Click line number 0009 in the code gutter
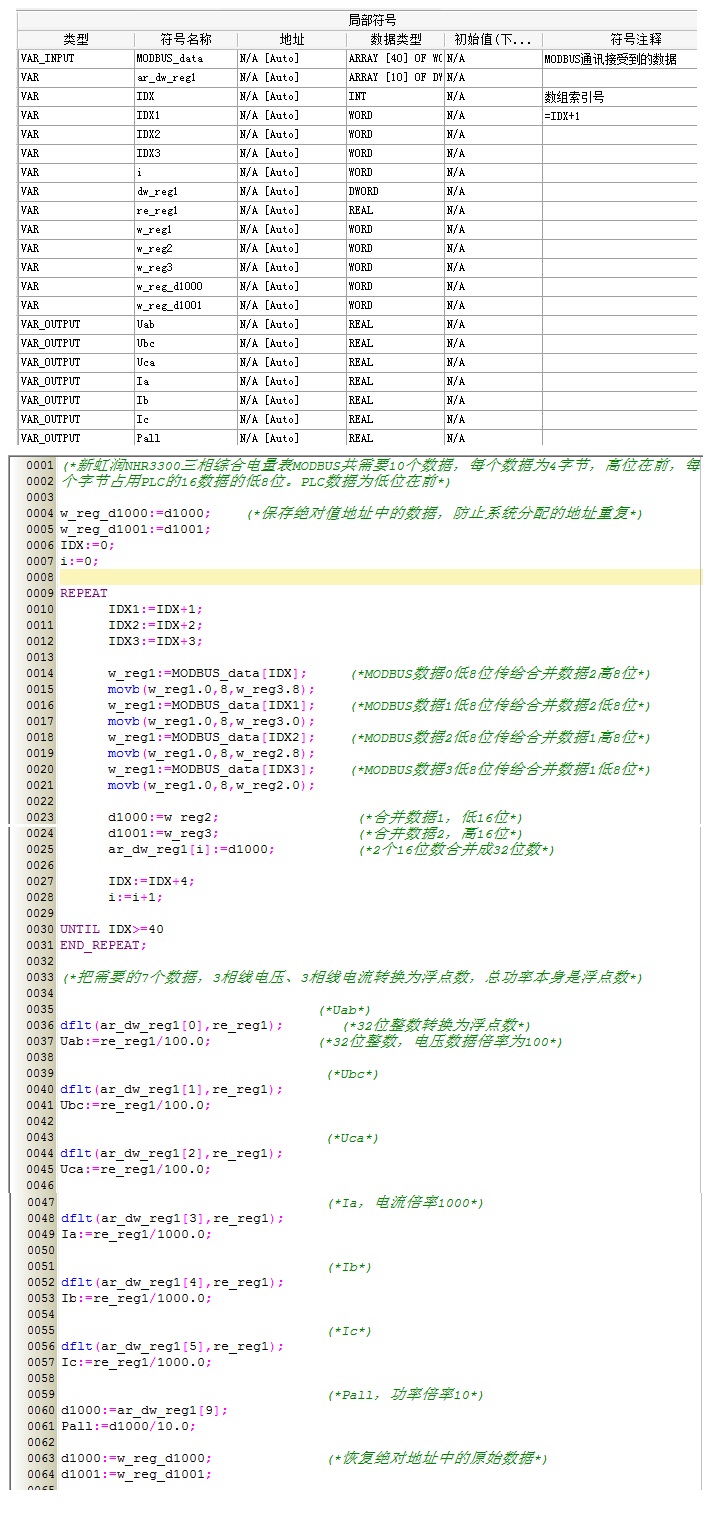Image resolution: width=720 pixels, height=1520 pixels. click(40, 594)
